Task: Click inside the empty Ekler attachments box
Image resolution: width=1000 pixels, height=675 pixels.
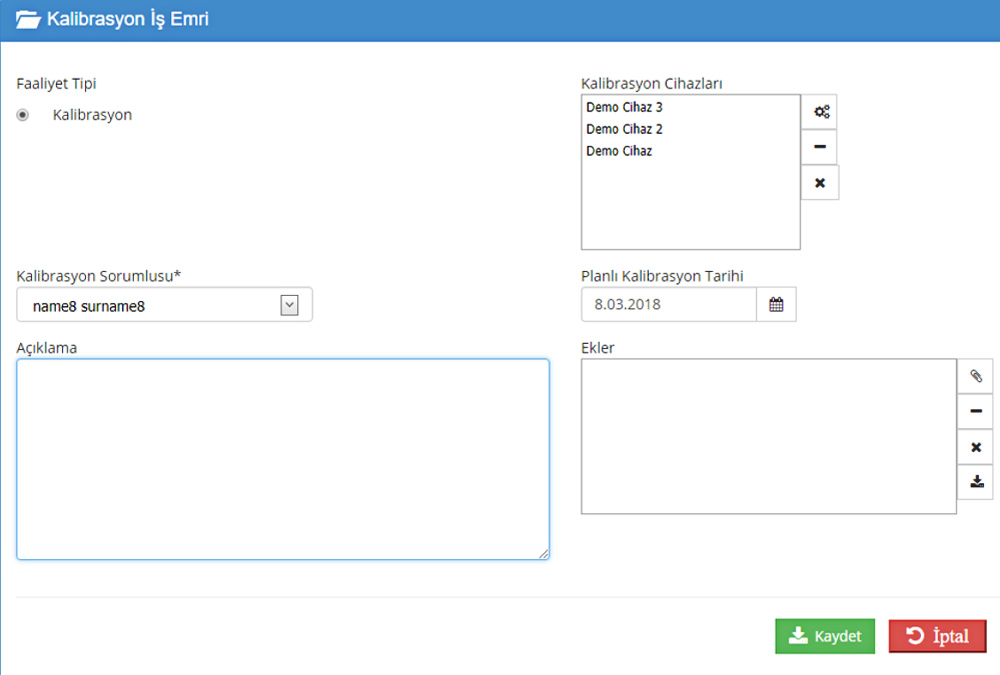Action: point(768,436)
